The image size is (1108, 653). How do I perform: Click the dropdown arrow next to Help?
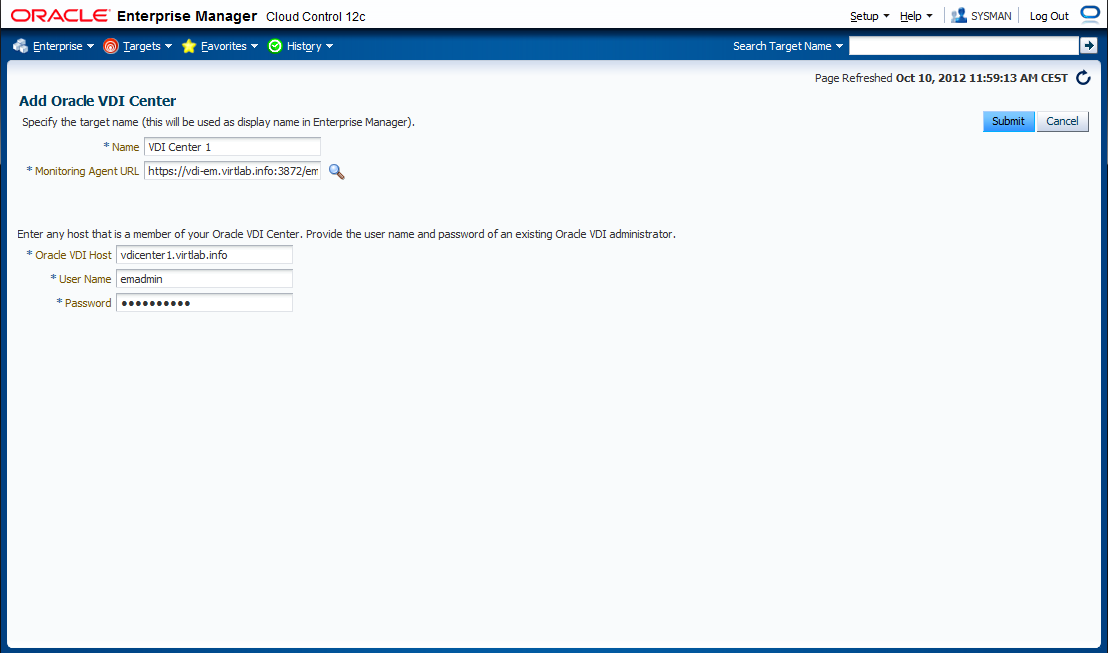coord(929,16)
